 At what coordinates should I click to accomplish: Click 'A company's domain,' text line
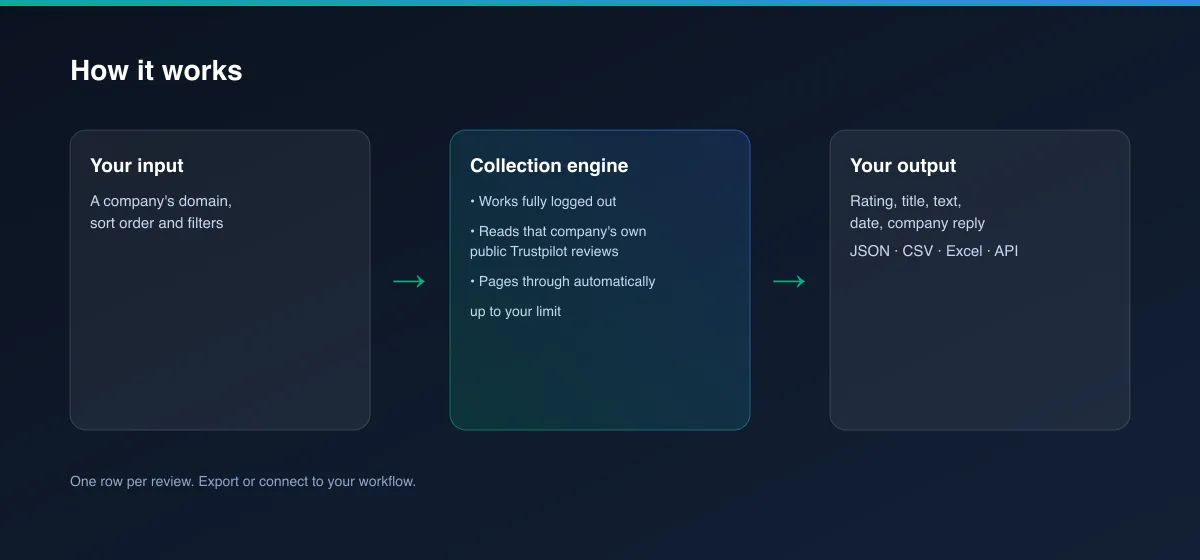pyautogui.click(x=161, y=201)
